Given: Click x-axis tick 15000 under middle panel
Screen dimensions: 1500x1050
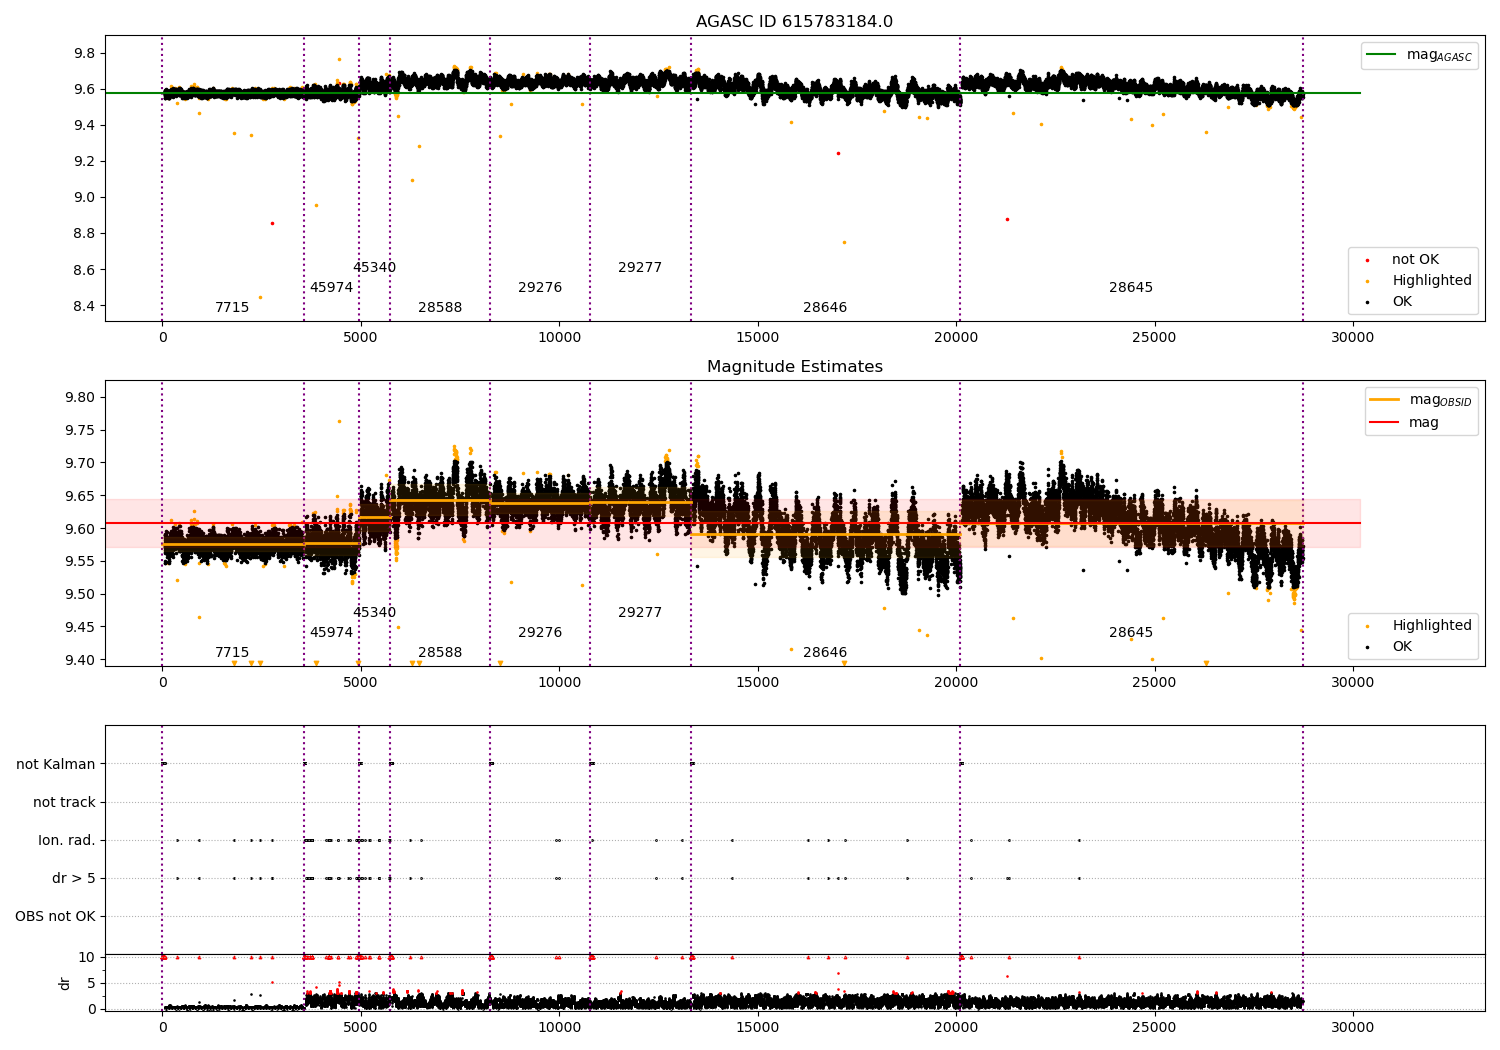Looking at the screenshot, I should click(x=758, y=683).
